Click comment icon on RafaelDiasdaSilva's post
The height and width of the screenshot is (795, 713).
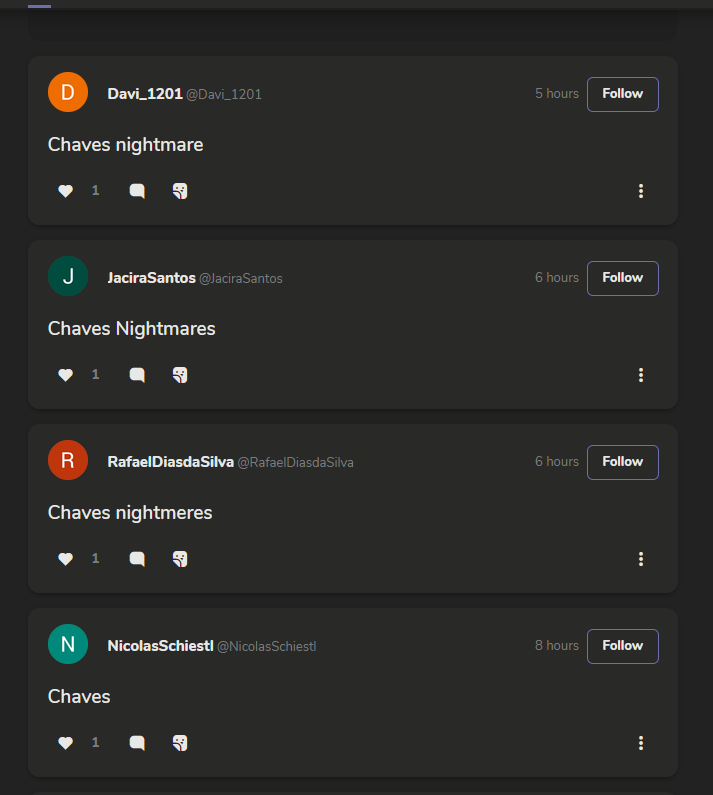pyautogui.click(x=137, y=559)
